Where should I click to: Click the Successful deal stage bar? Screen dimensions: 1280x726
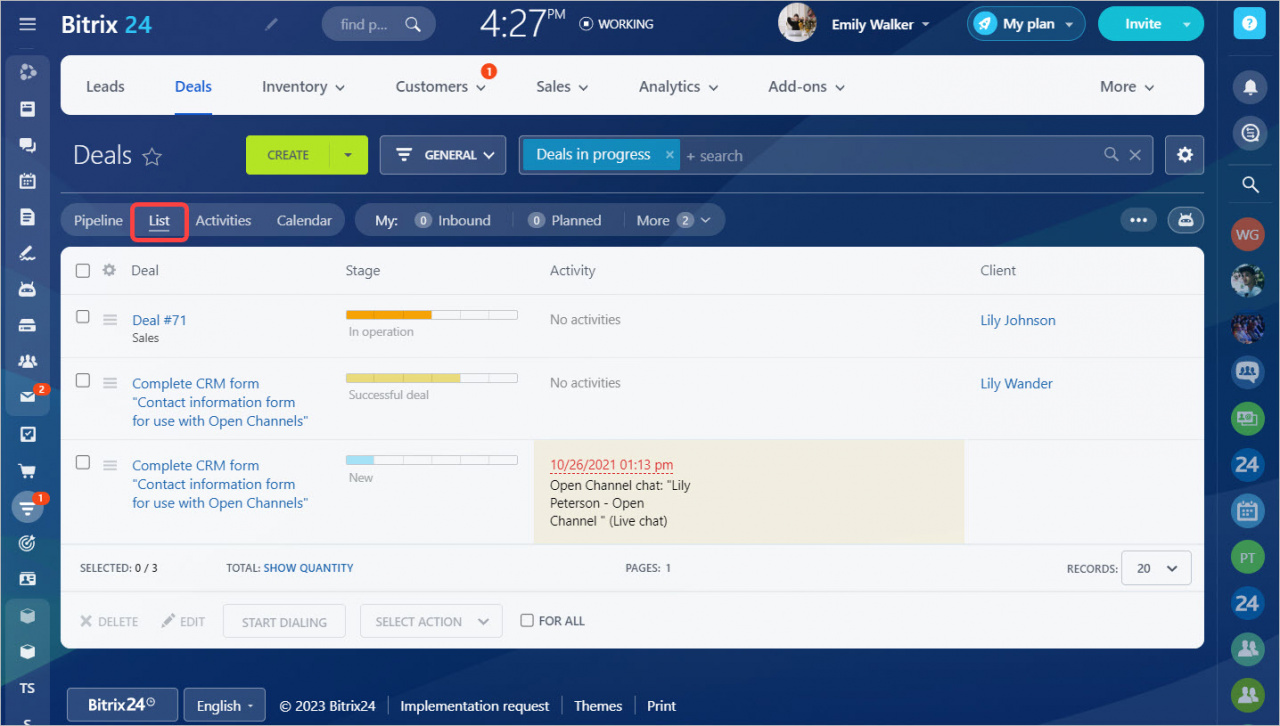pyautogui.click(x=431, y=378)
